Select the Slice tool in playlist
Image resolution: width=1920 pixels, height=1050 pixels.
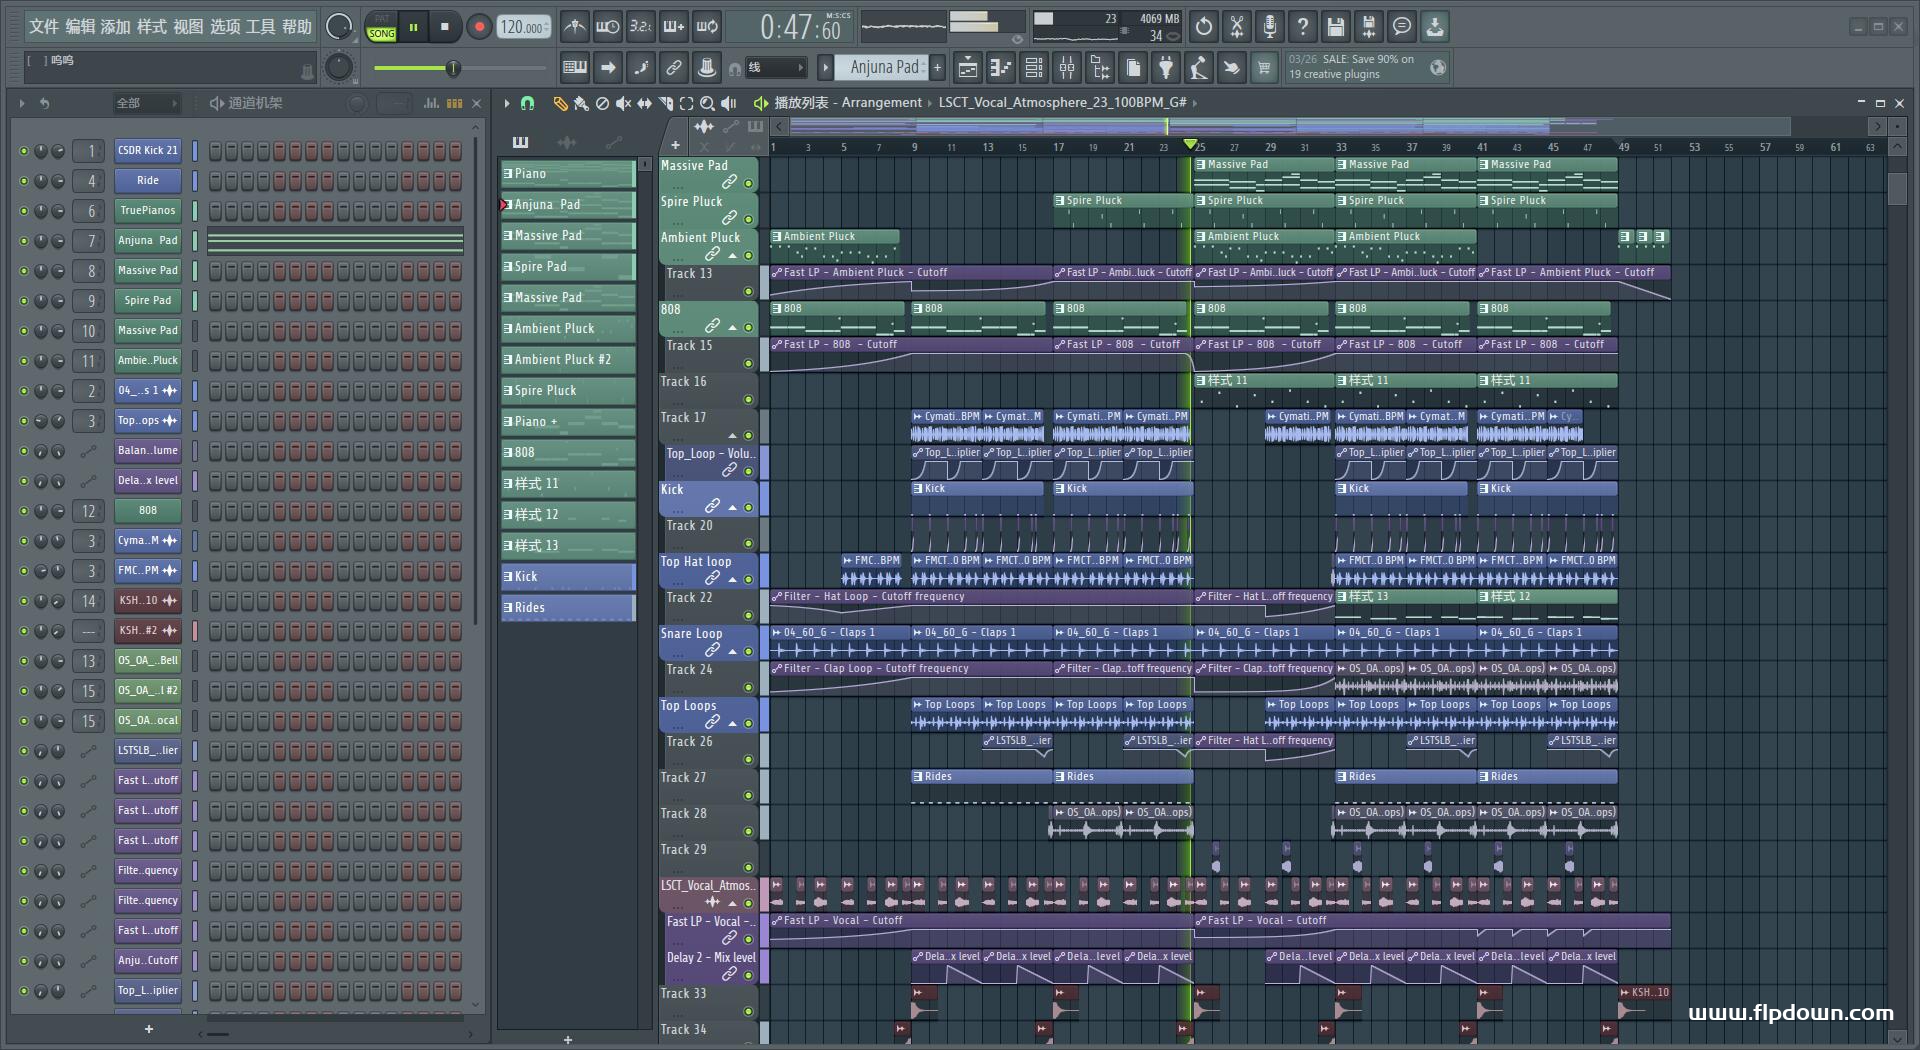pyautogui.click(x=666, y=103)
